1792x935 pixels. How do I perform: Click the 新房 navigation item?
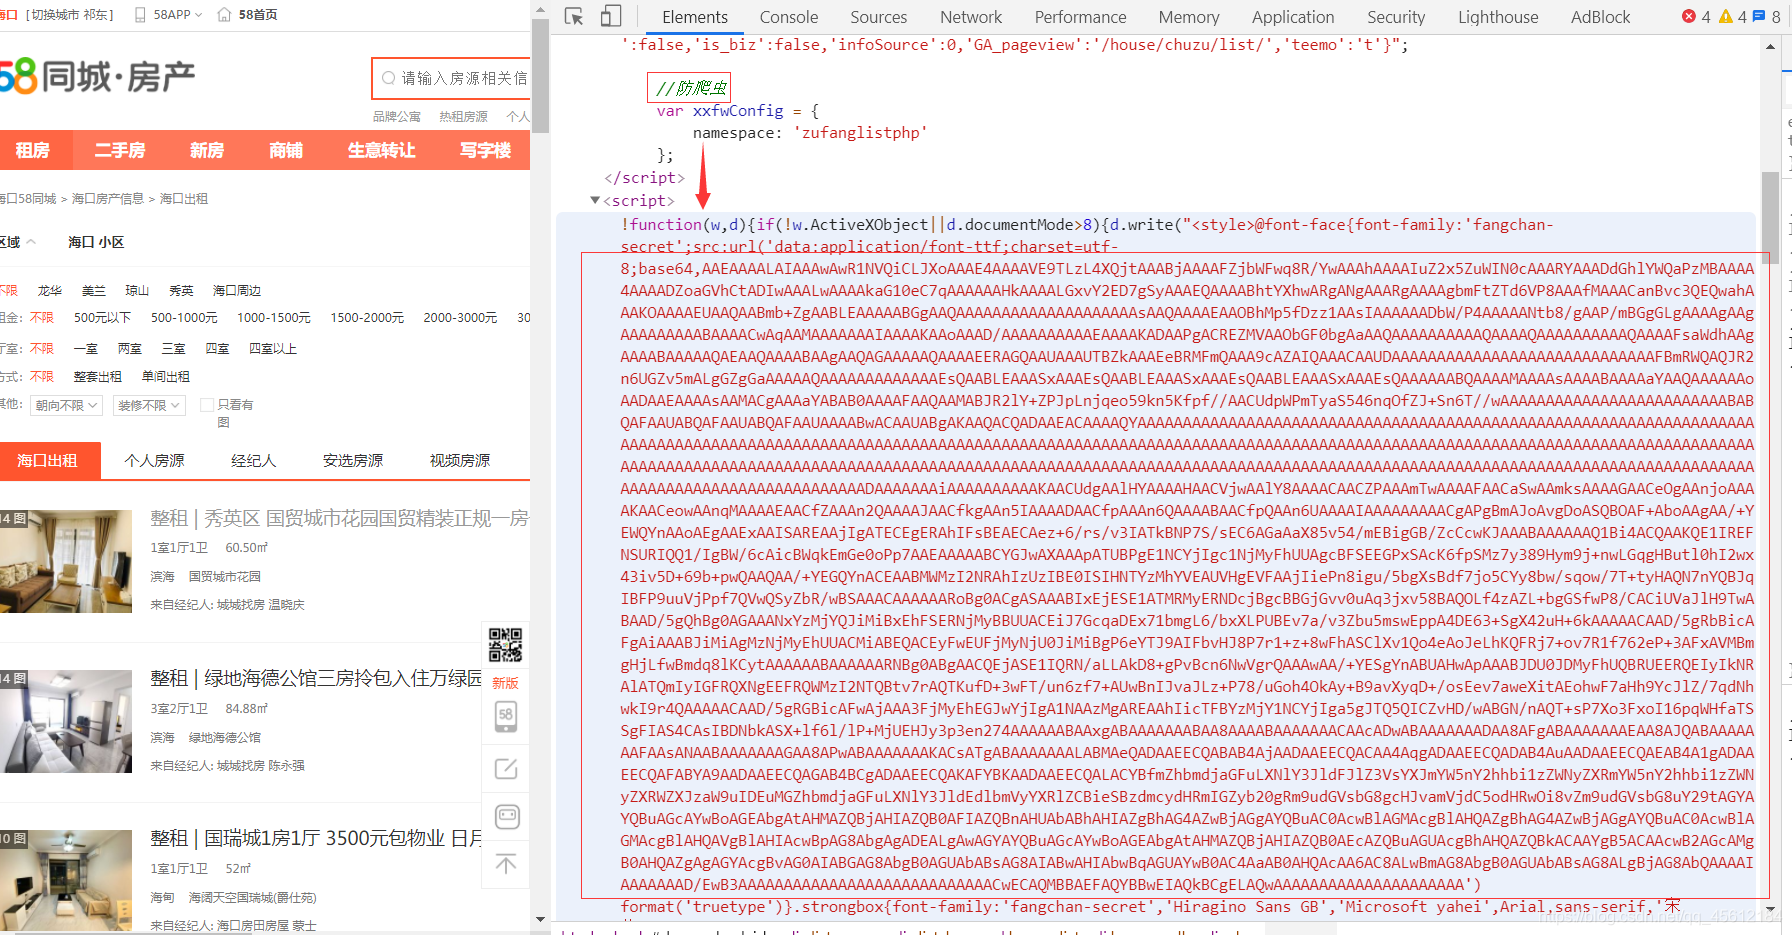(207, 150)
